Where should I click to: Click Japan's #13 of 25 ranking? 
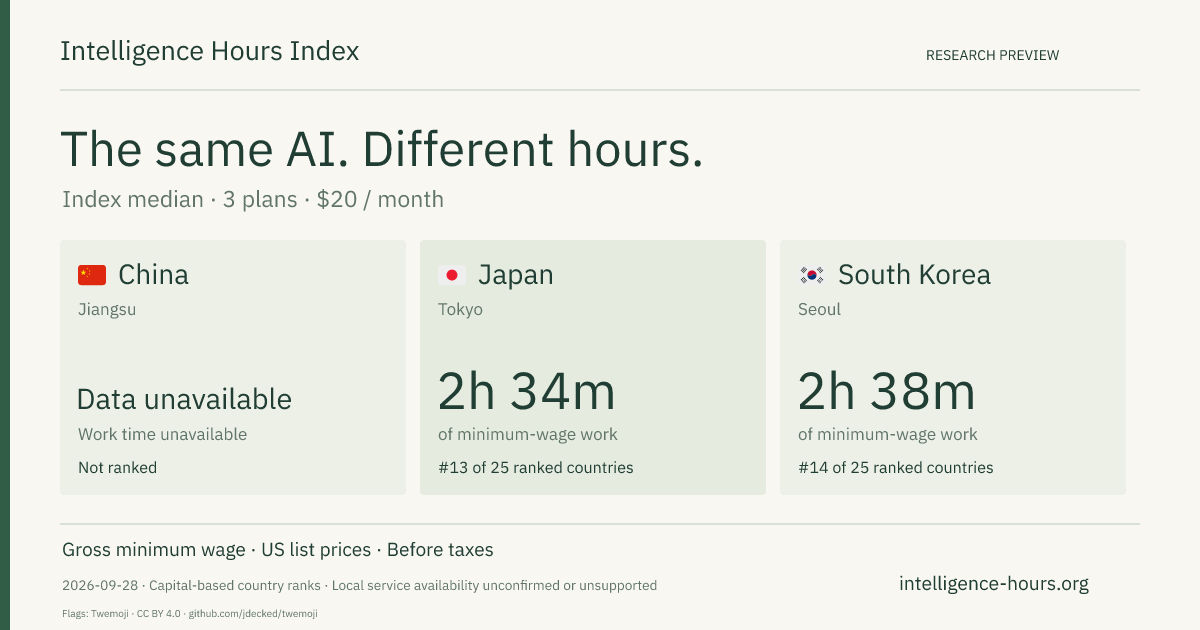(536, 467)
